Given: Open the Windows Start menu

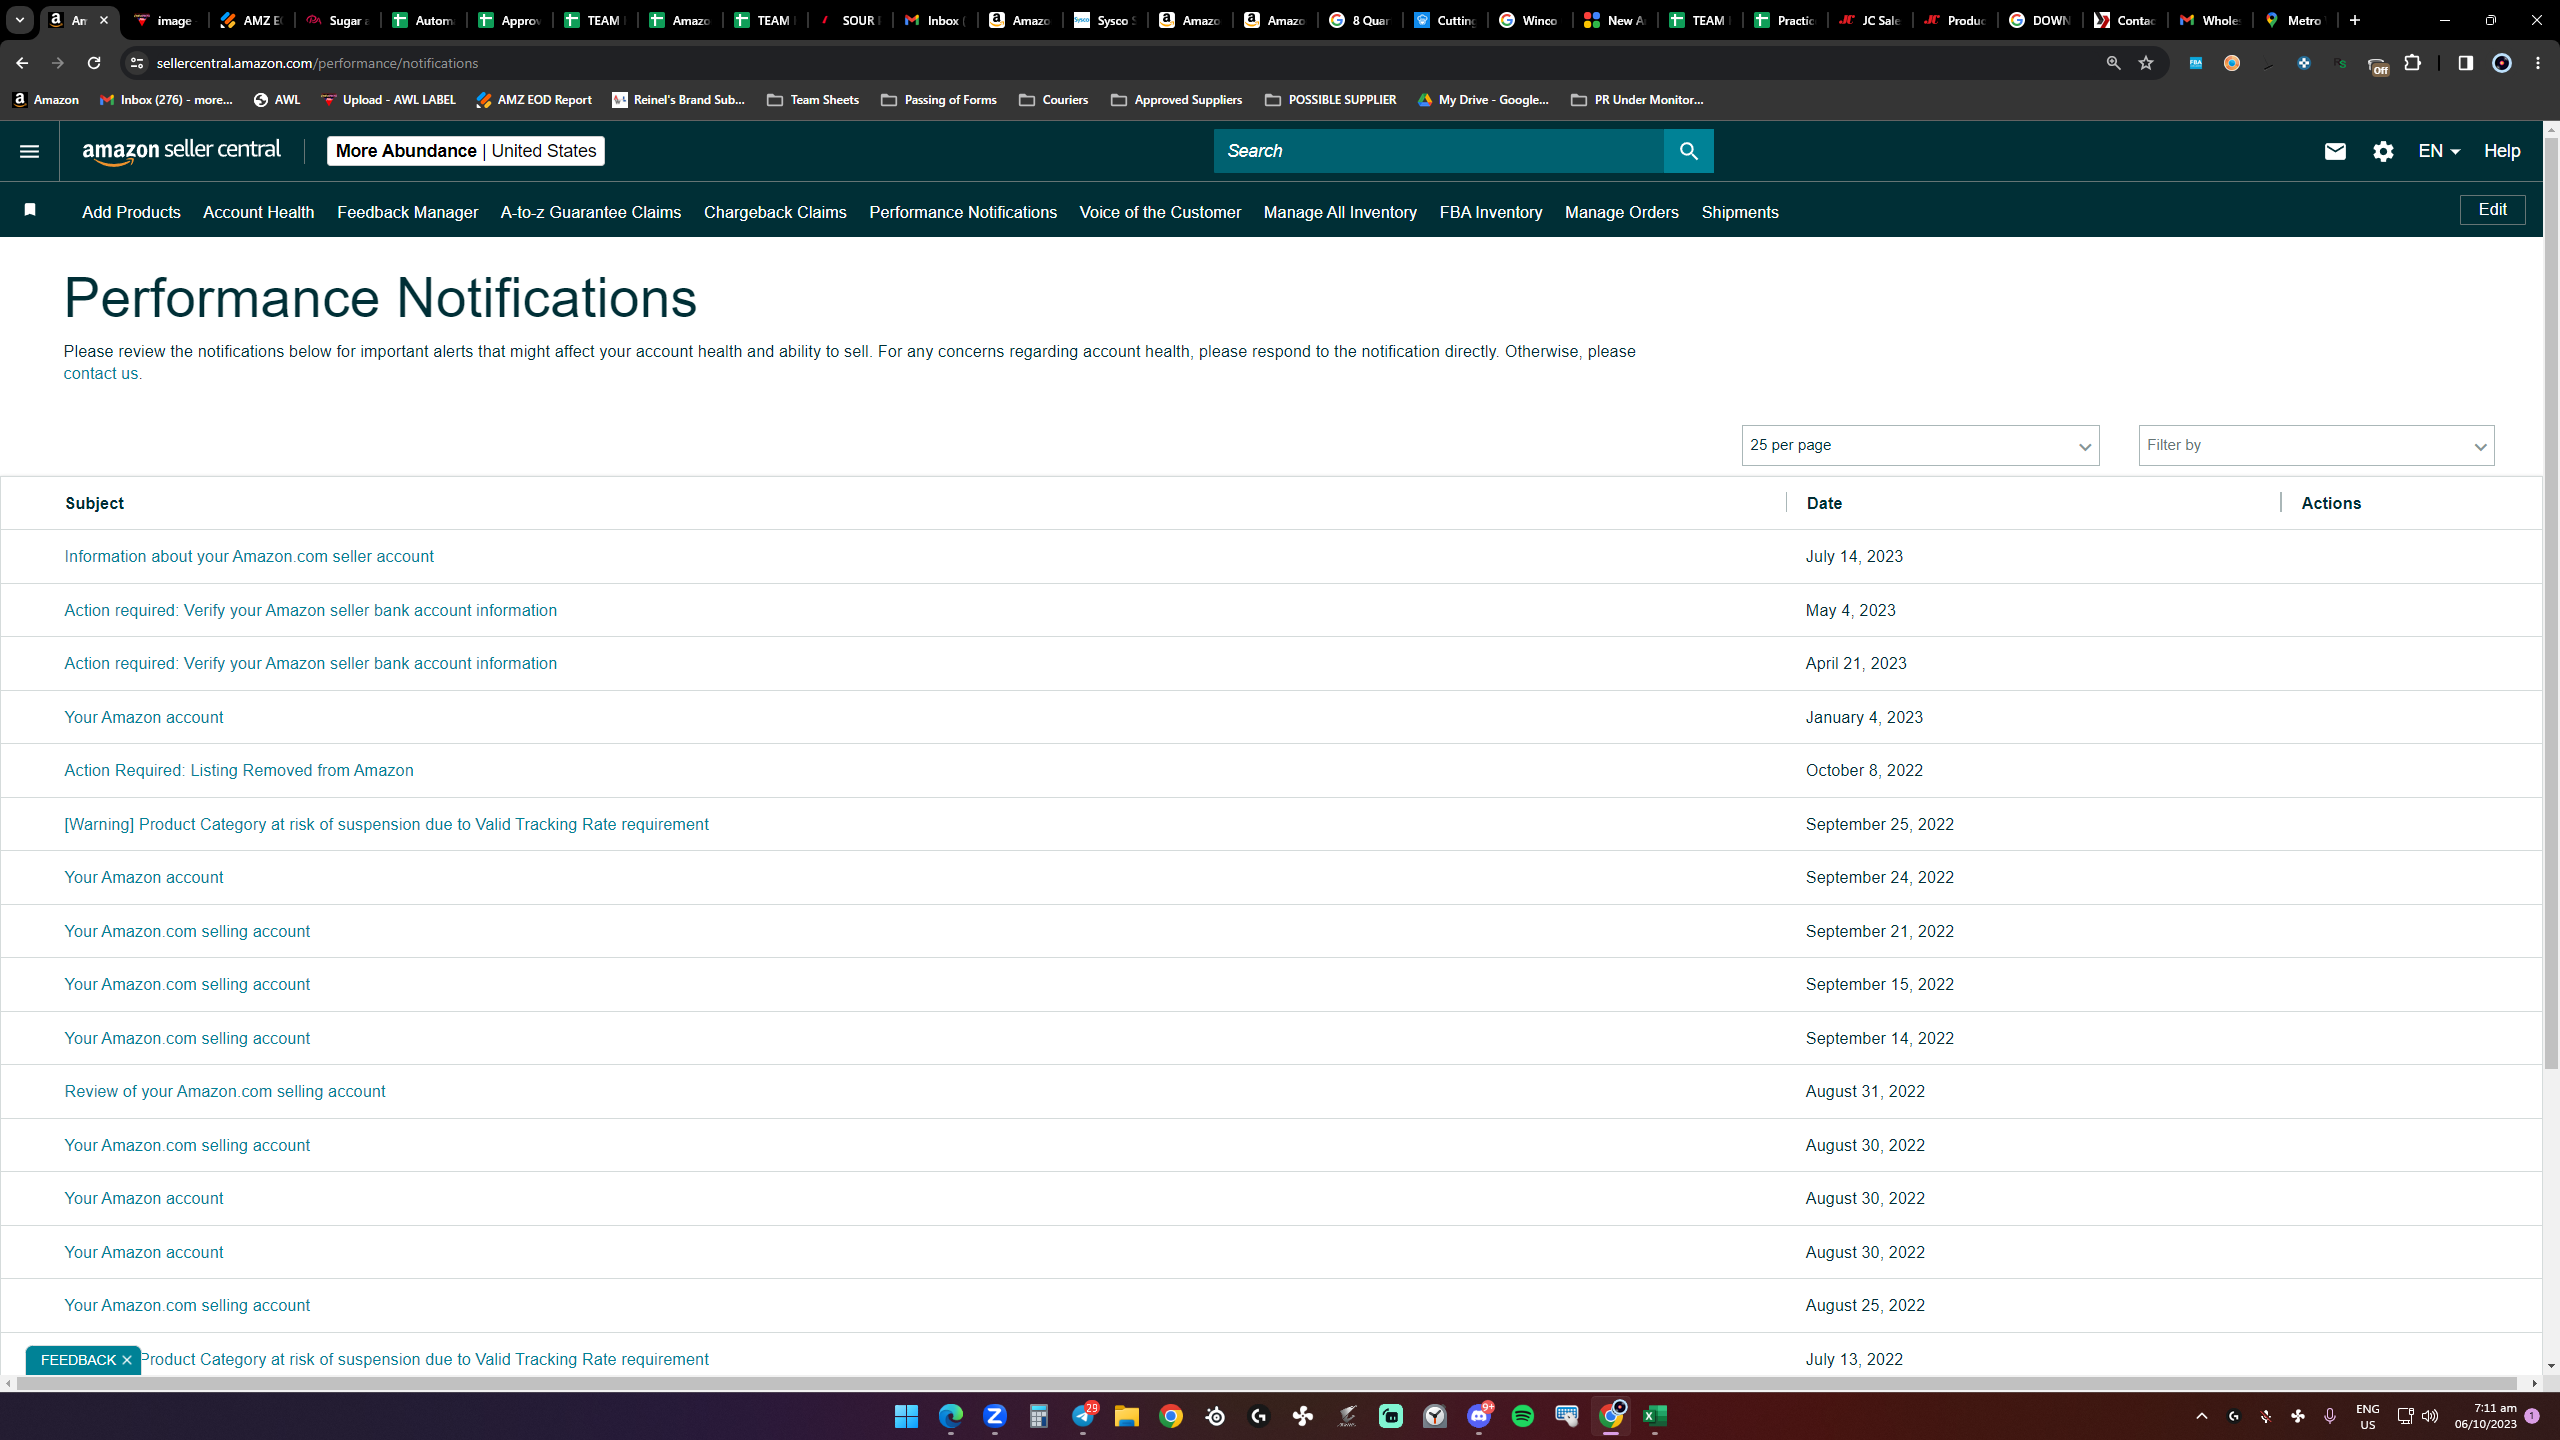Looking at the screenshot, I should (906, 1416).
